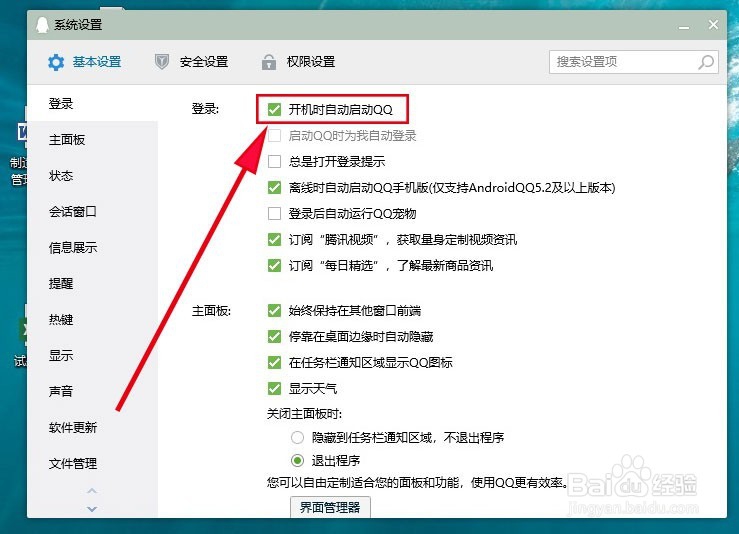
Task: Open the 热键 sidebar section
Action: [61, 320]
